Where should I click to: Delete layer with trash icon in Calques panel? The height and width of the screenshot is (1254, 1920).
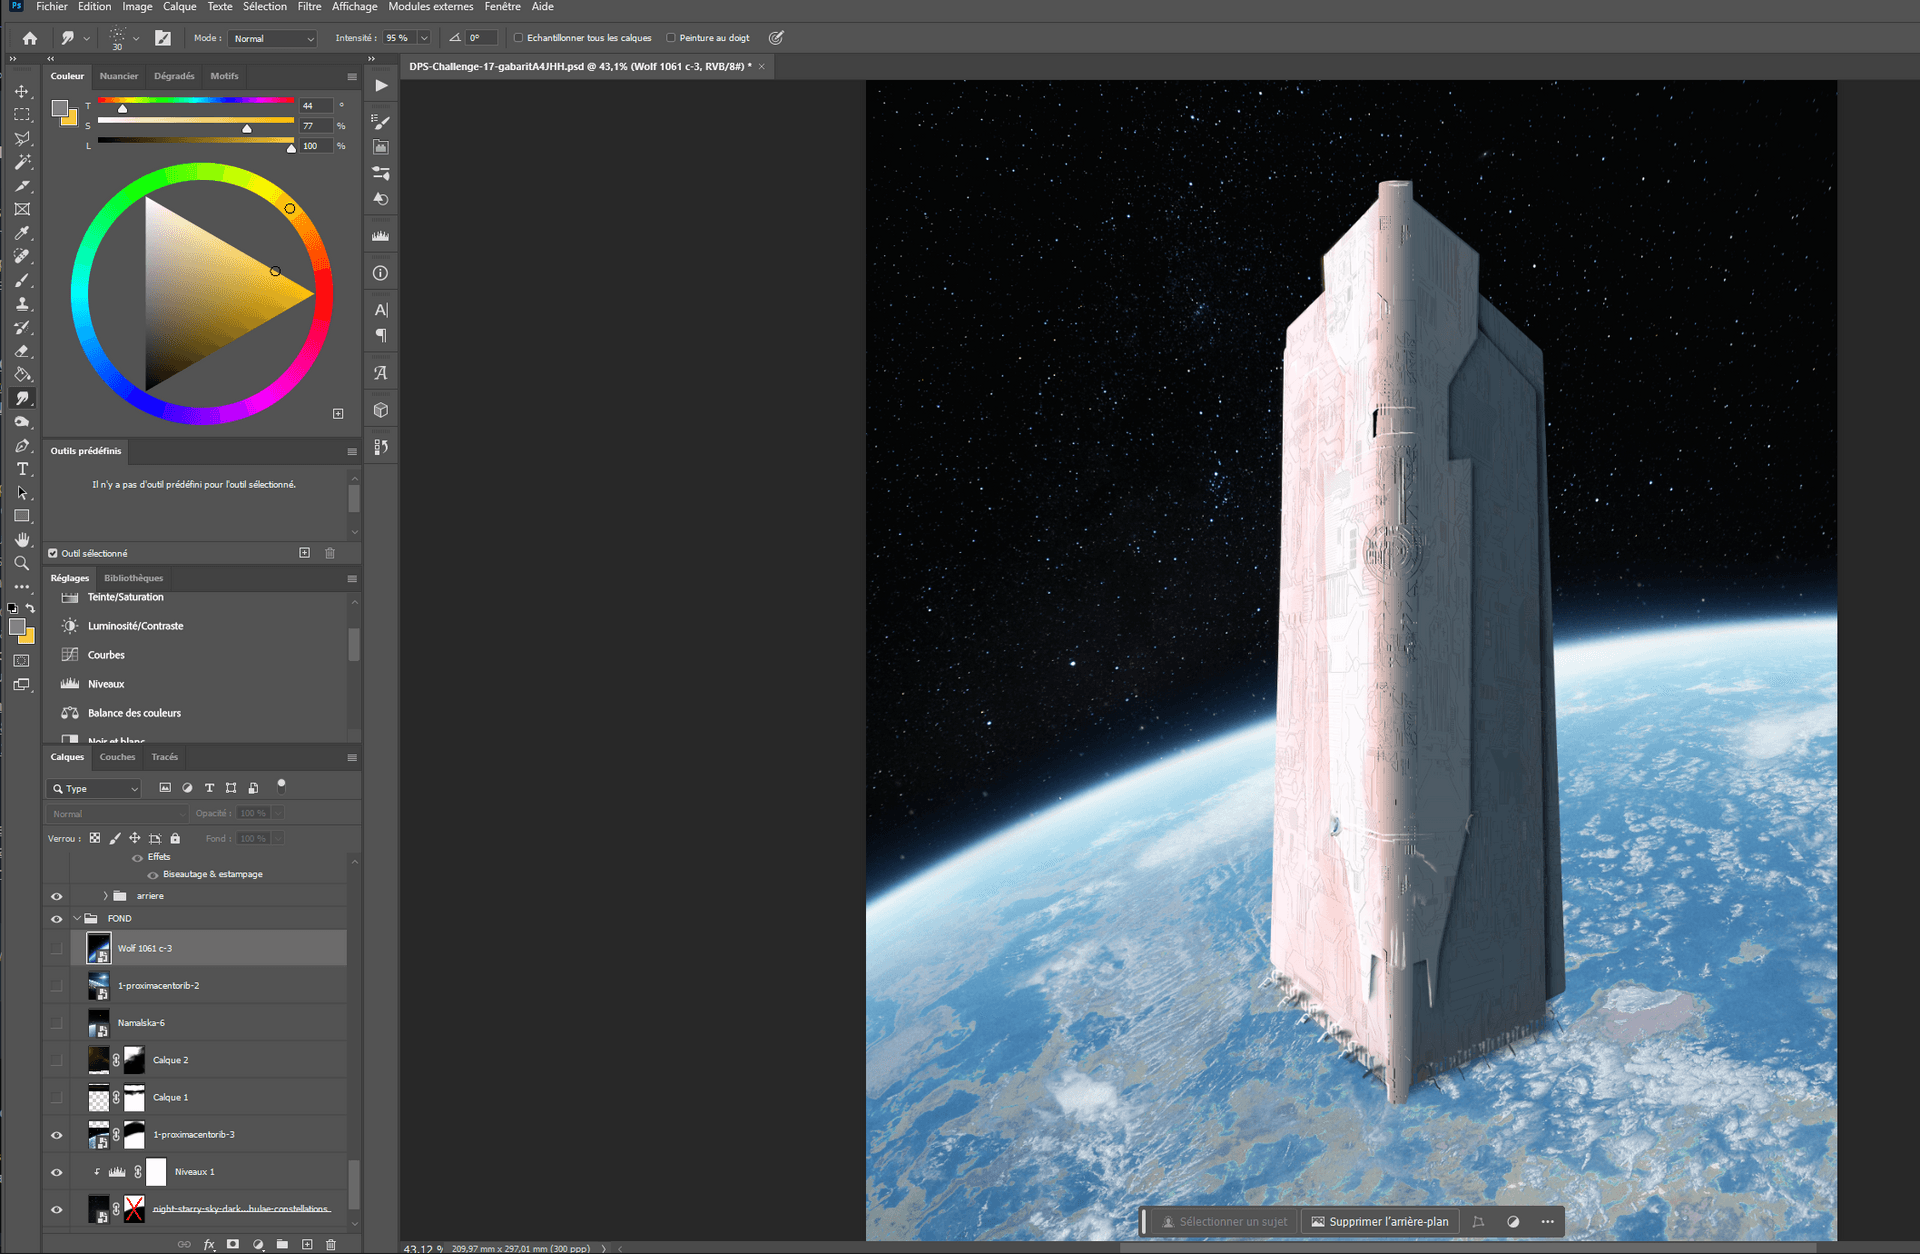(331, 1244)
